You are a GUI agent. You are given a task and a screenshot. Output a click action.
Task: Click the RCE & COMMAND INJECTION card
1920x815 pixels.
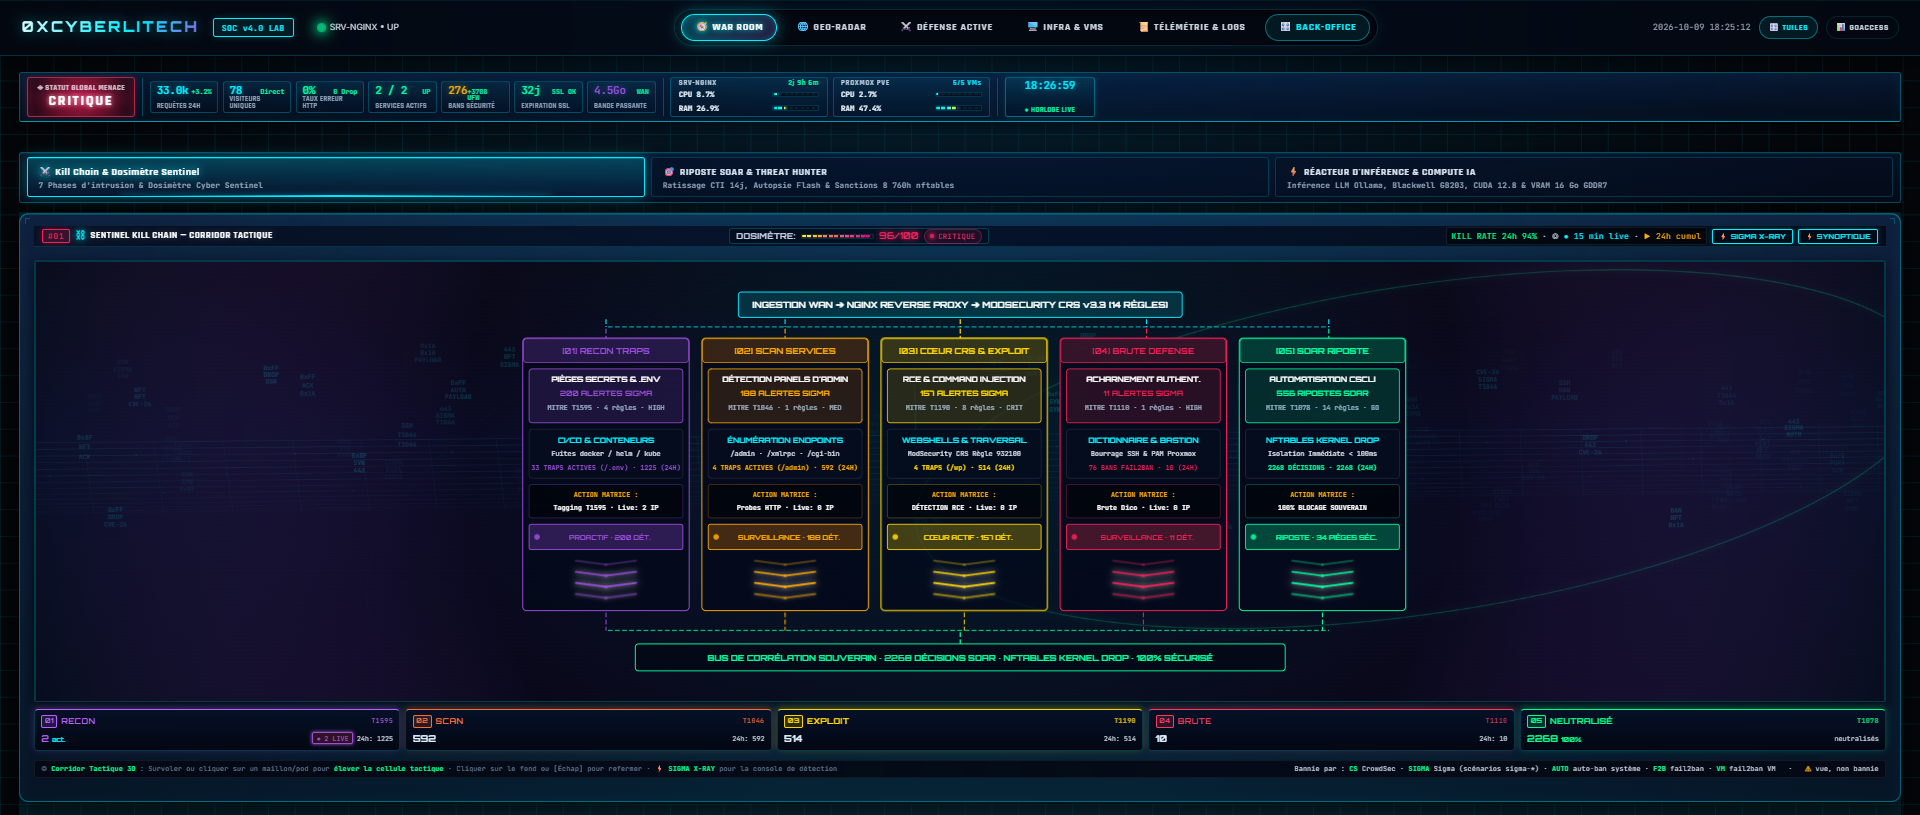(x=964, y=395)
